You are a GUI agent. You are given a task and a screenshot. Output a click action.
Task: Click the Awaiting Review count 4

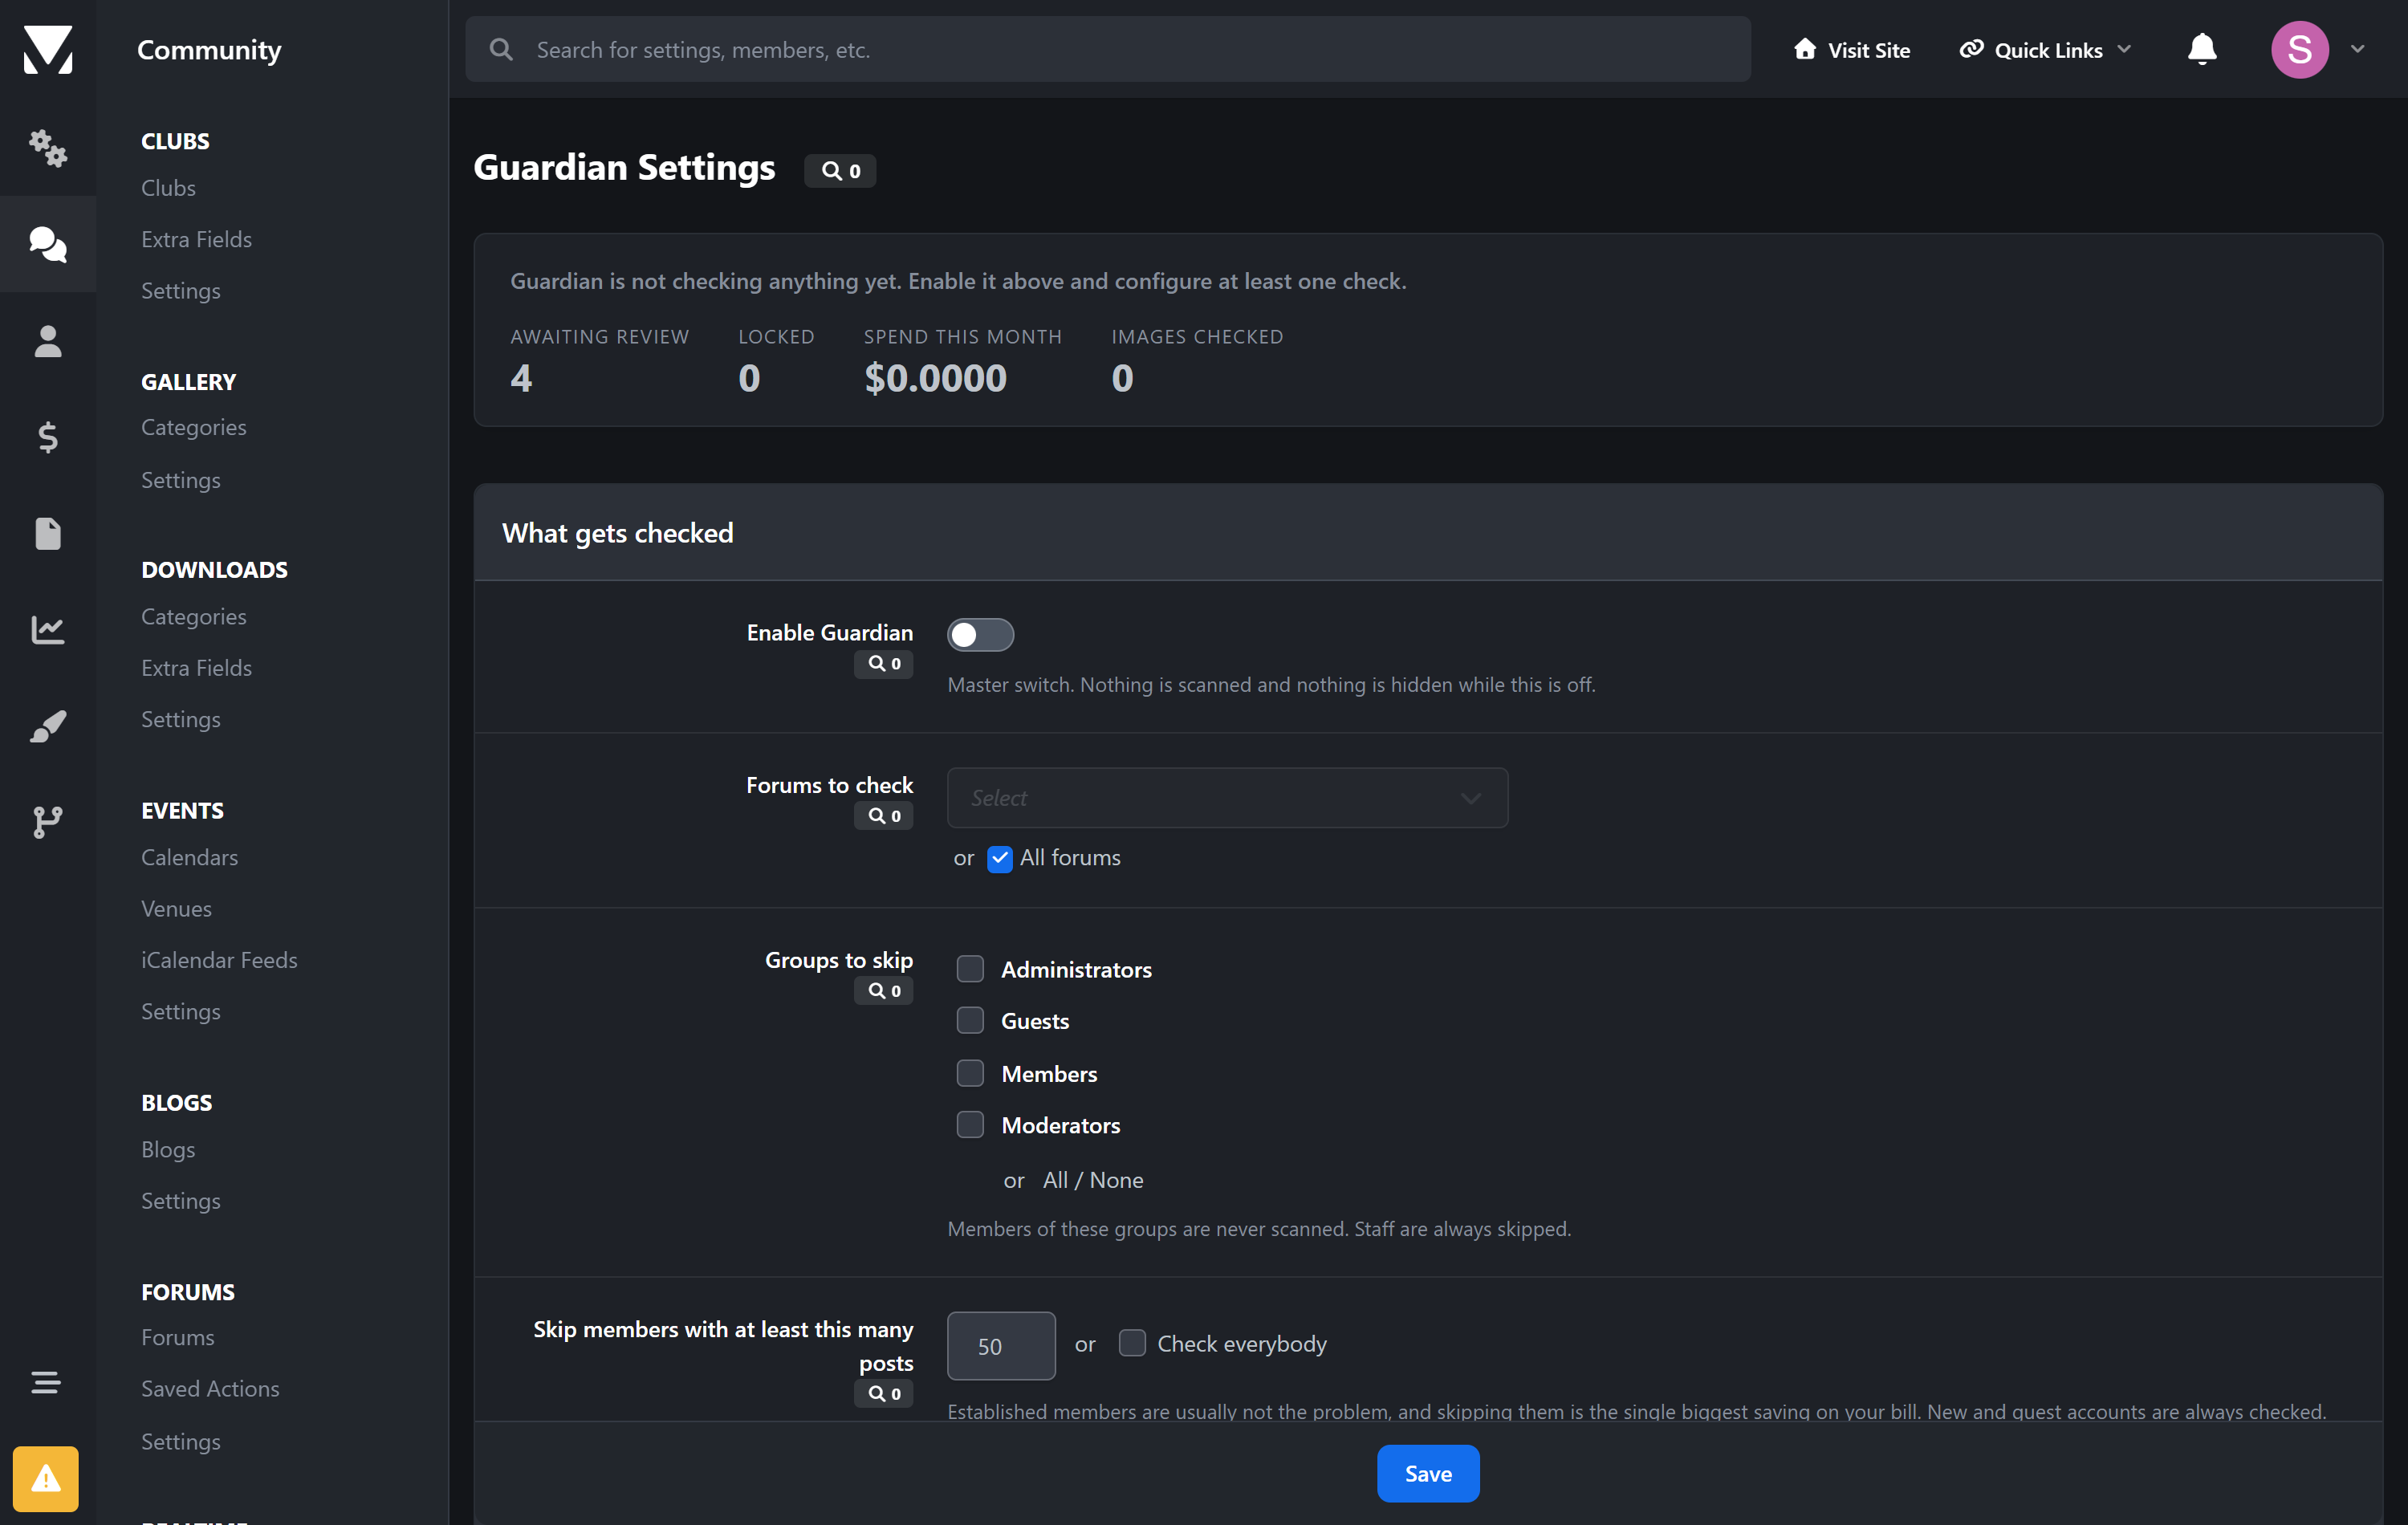(520, 378)
